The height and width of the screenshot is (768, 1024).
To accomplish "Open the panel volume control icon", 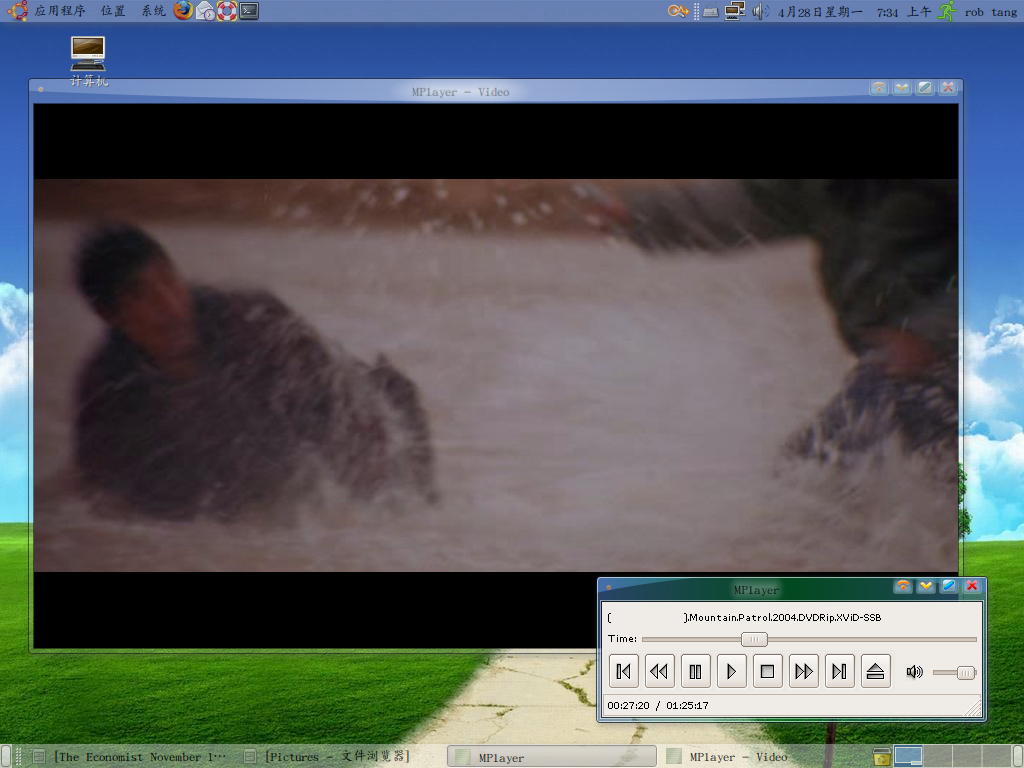I will [760, 11].
